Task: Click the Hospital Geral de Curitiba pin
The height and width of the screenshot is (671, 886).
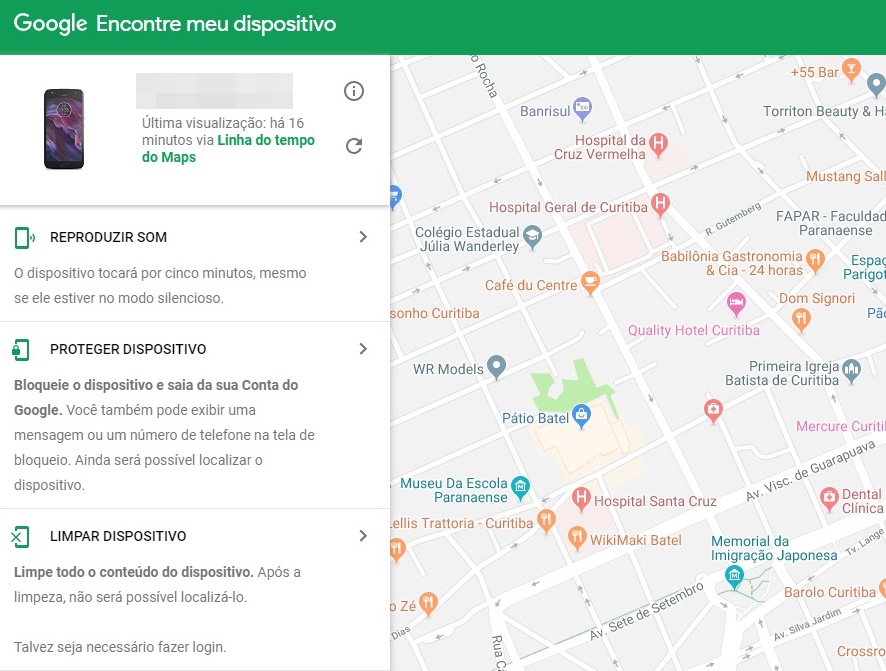Action: [660, 204]
